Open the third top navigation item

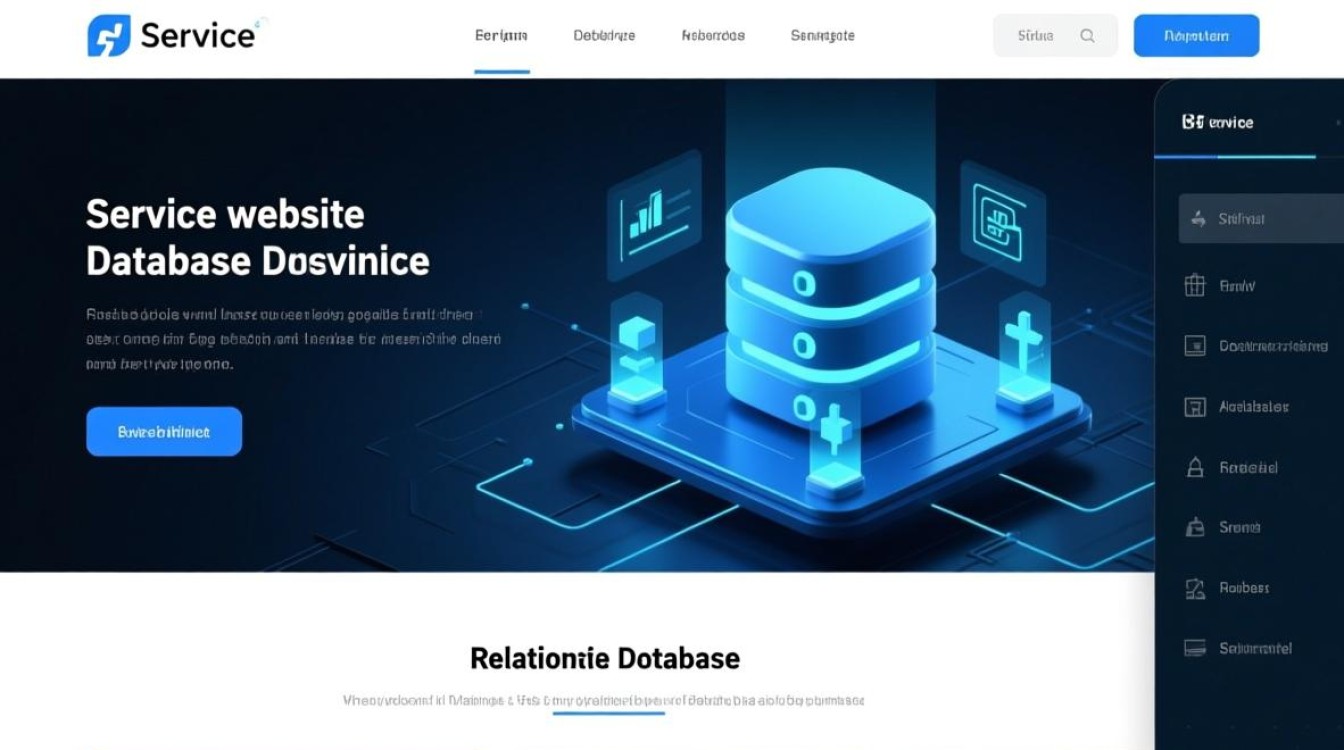713,36
